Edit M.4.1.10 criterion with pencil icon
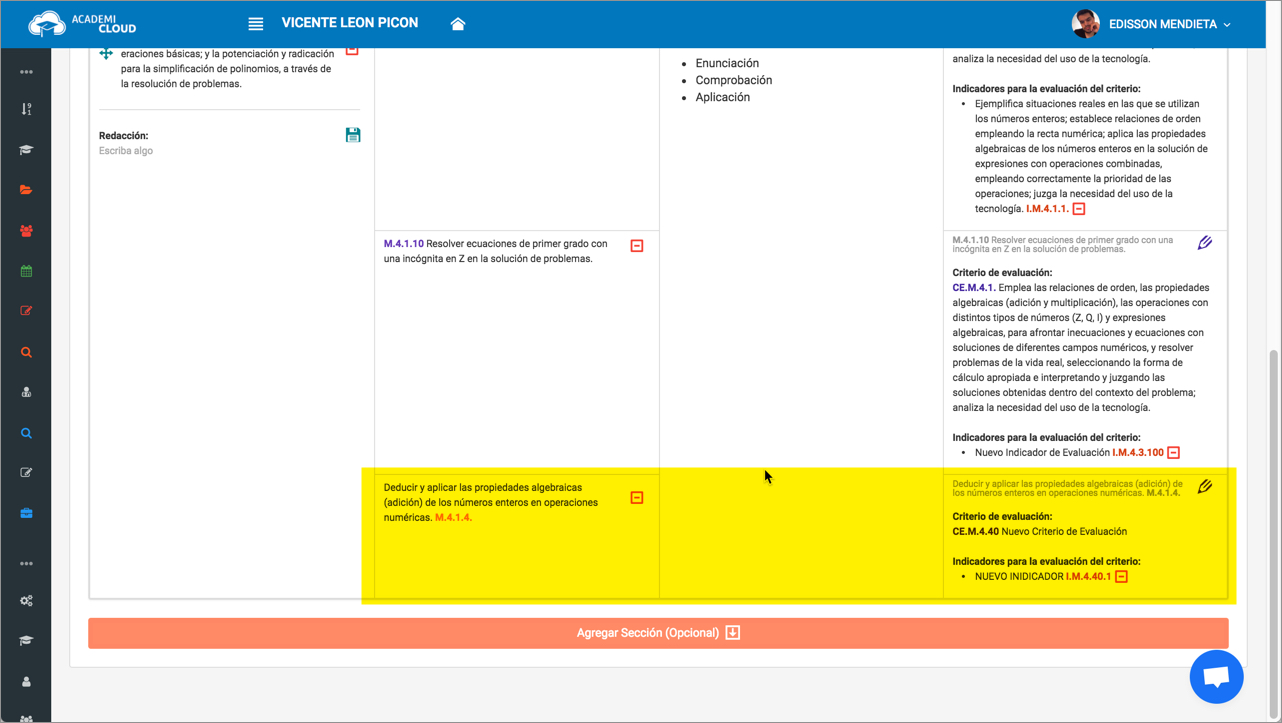This screenshot has height=723, width=1282. point(1205,243)
